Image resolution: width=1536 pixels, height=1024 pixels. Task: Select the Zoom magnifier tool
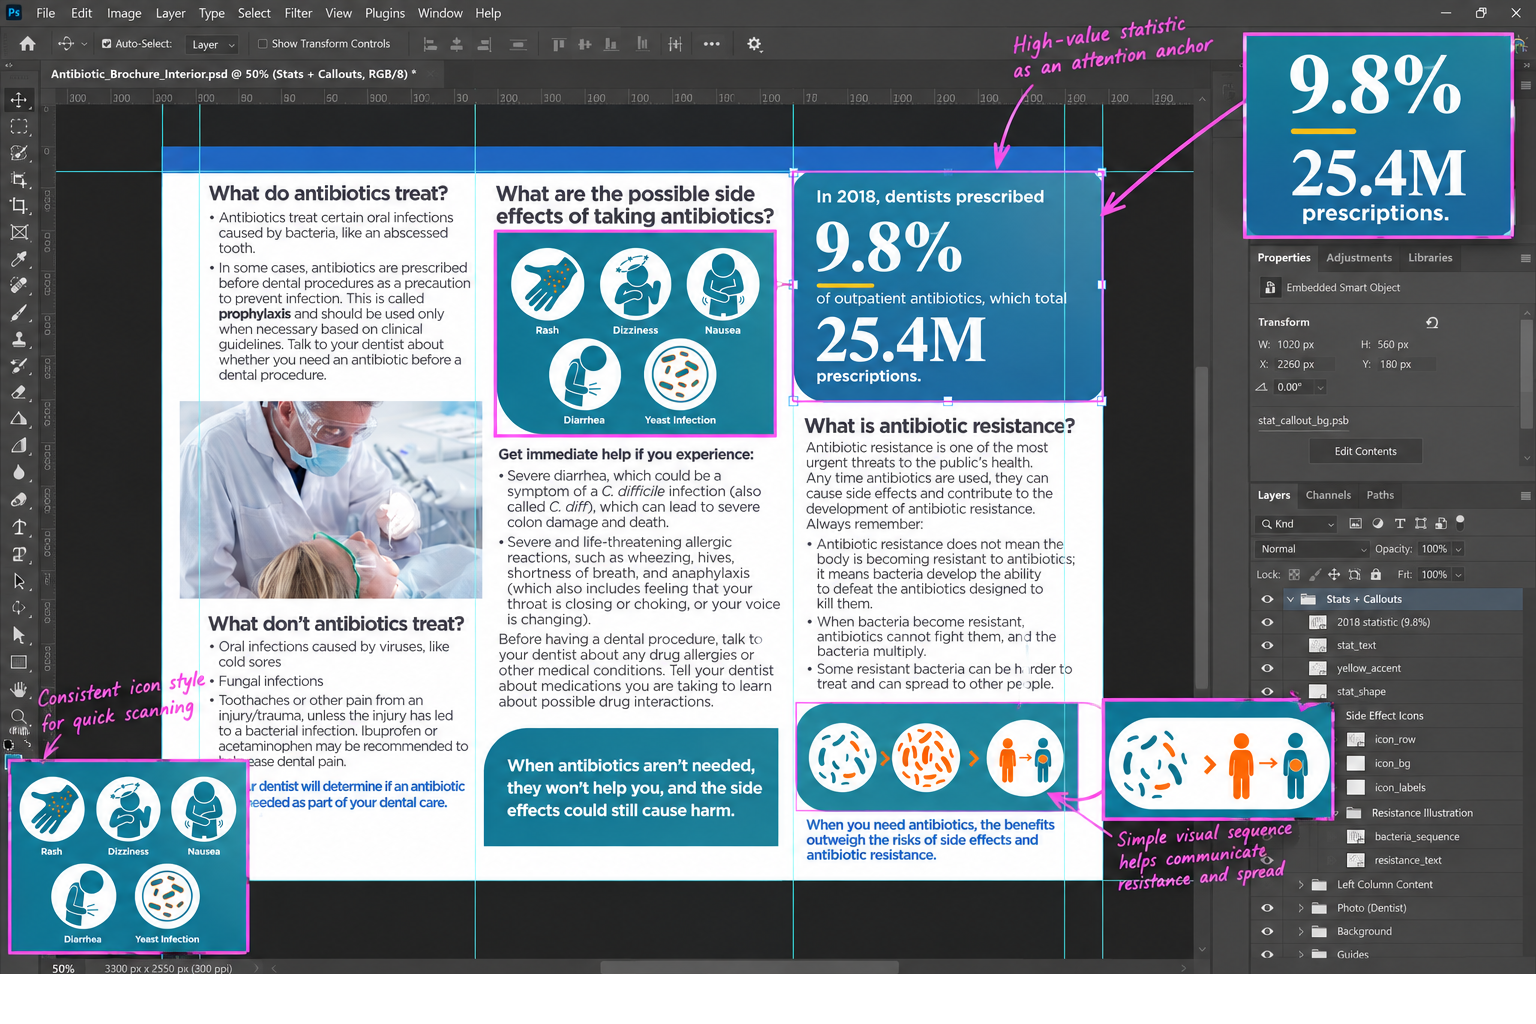pyautogui.click(x=19, y=716)
